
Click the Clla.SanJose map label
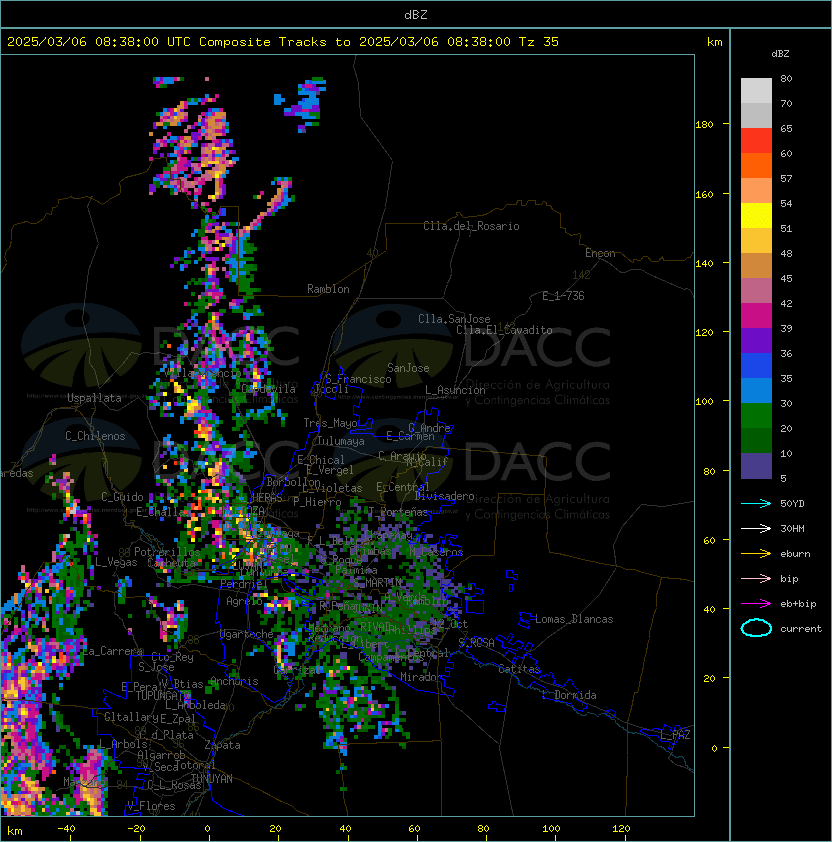tap(454, 319)
